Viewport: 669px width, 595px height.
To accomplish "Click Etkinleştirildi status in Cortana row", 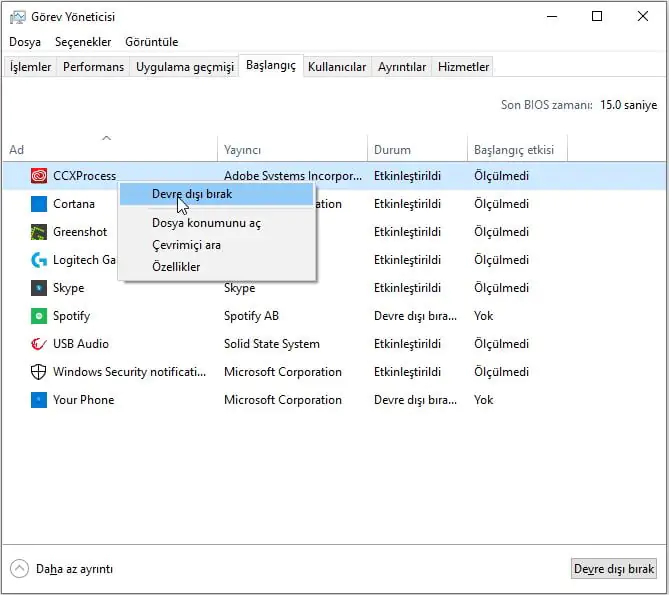I will pyautogui.click(x=407, y=204).
